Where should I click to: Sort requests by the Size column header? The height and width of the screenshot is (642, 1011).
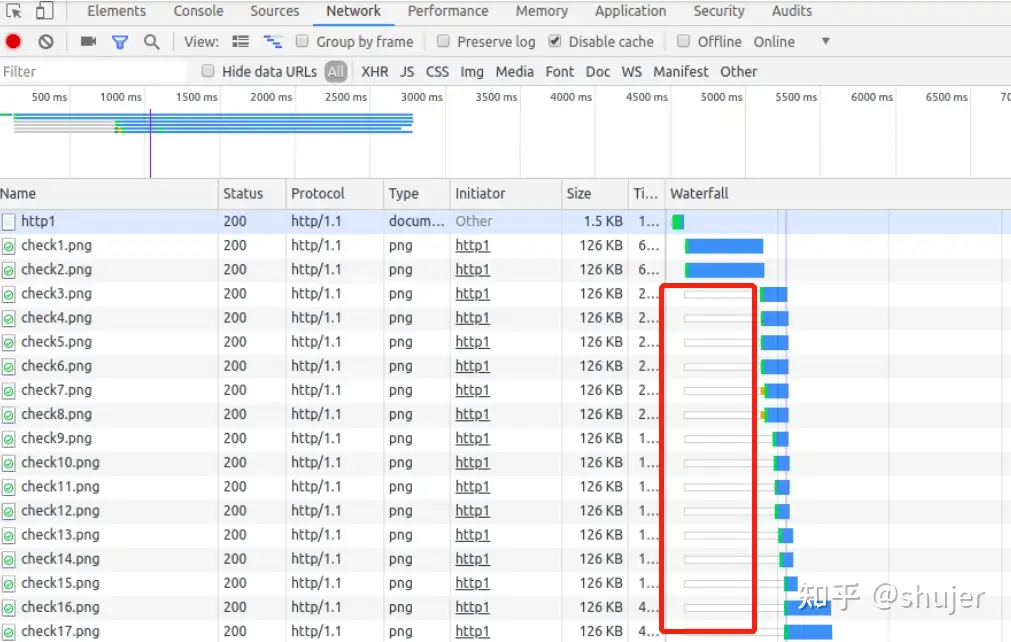click(x=578, y=194)
